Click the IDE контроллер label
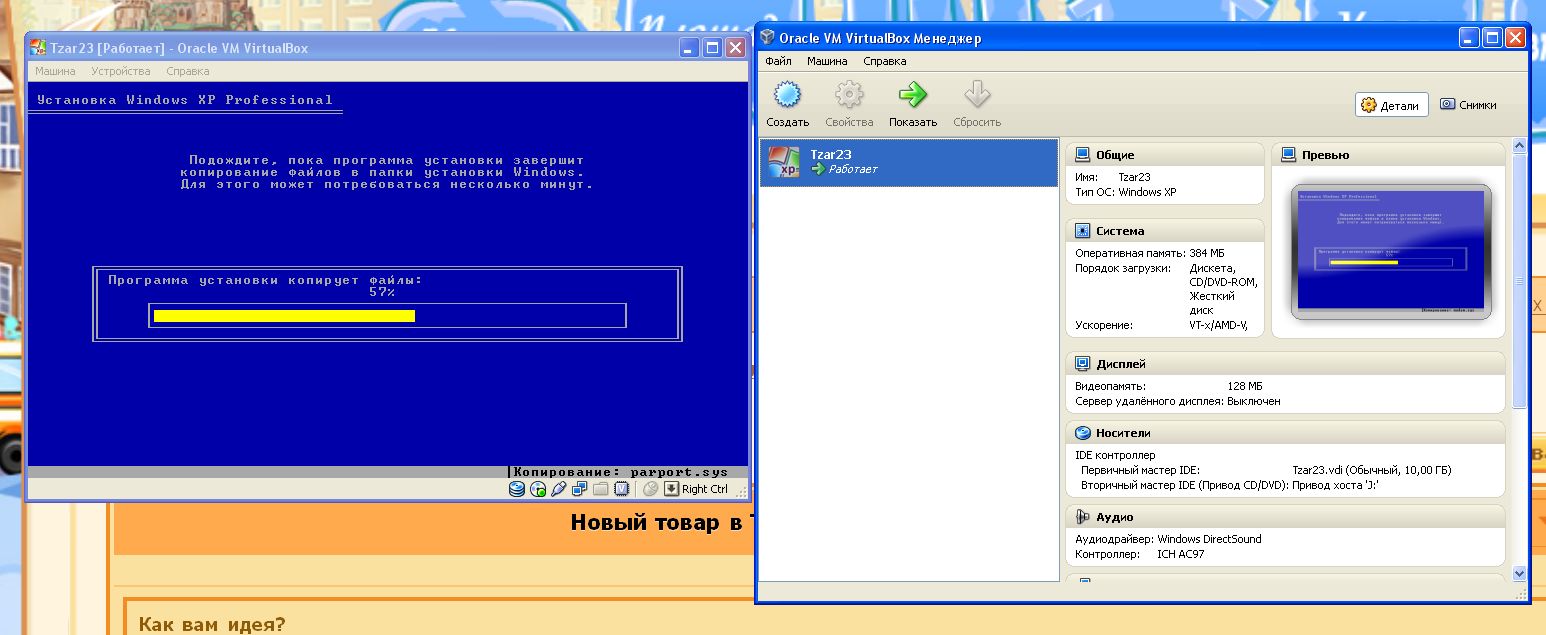Image resolution: width=1546 pixels, height=635 pixels. coord(1115,455)
